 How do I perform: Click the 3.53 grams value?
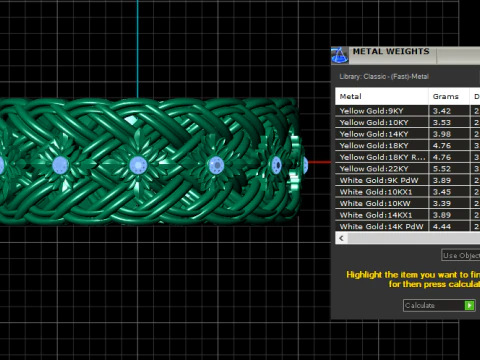pyautogui.click(x=442, y=122)
